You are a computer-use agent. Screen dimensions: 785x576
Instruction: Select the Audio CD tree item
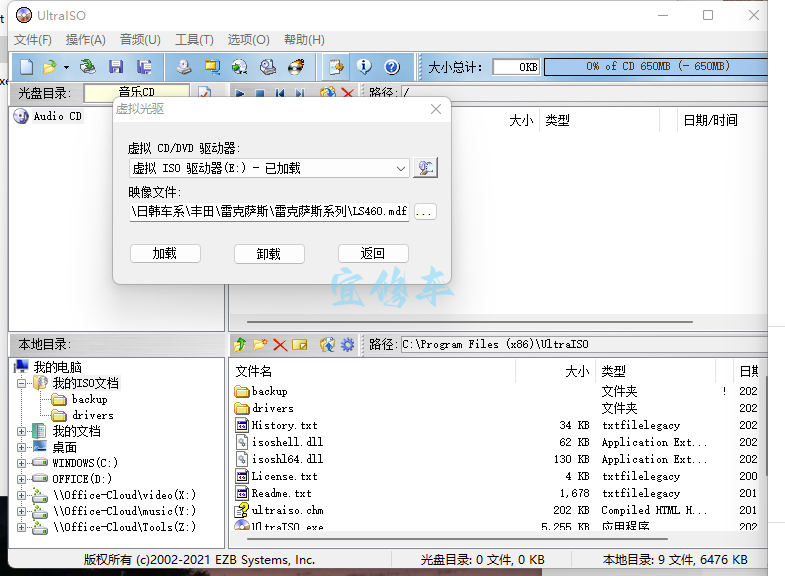click(57, 116)
